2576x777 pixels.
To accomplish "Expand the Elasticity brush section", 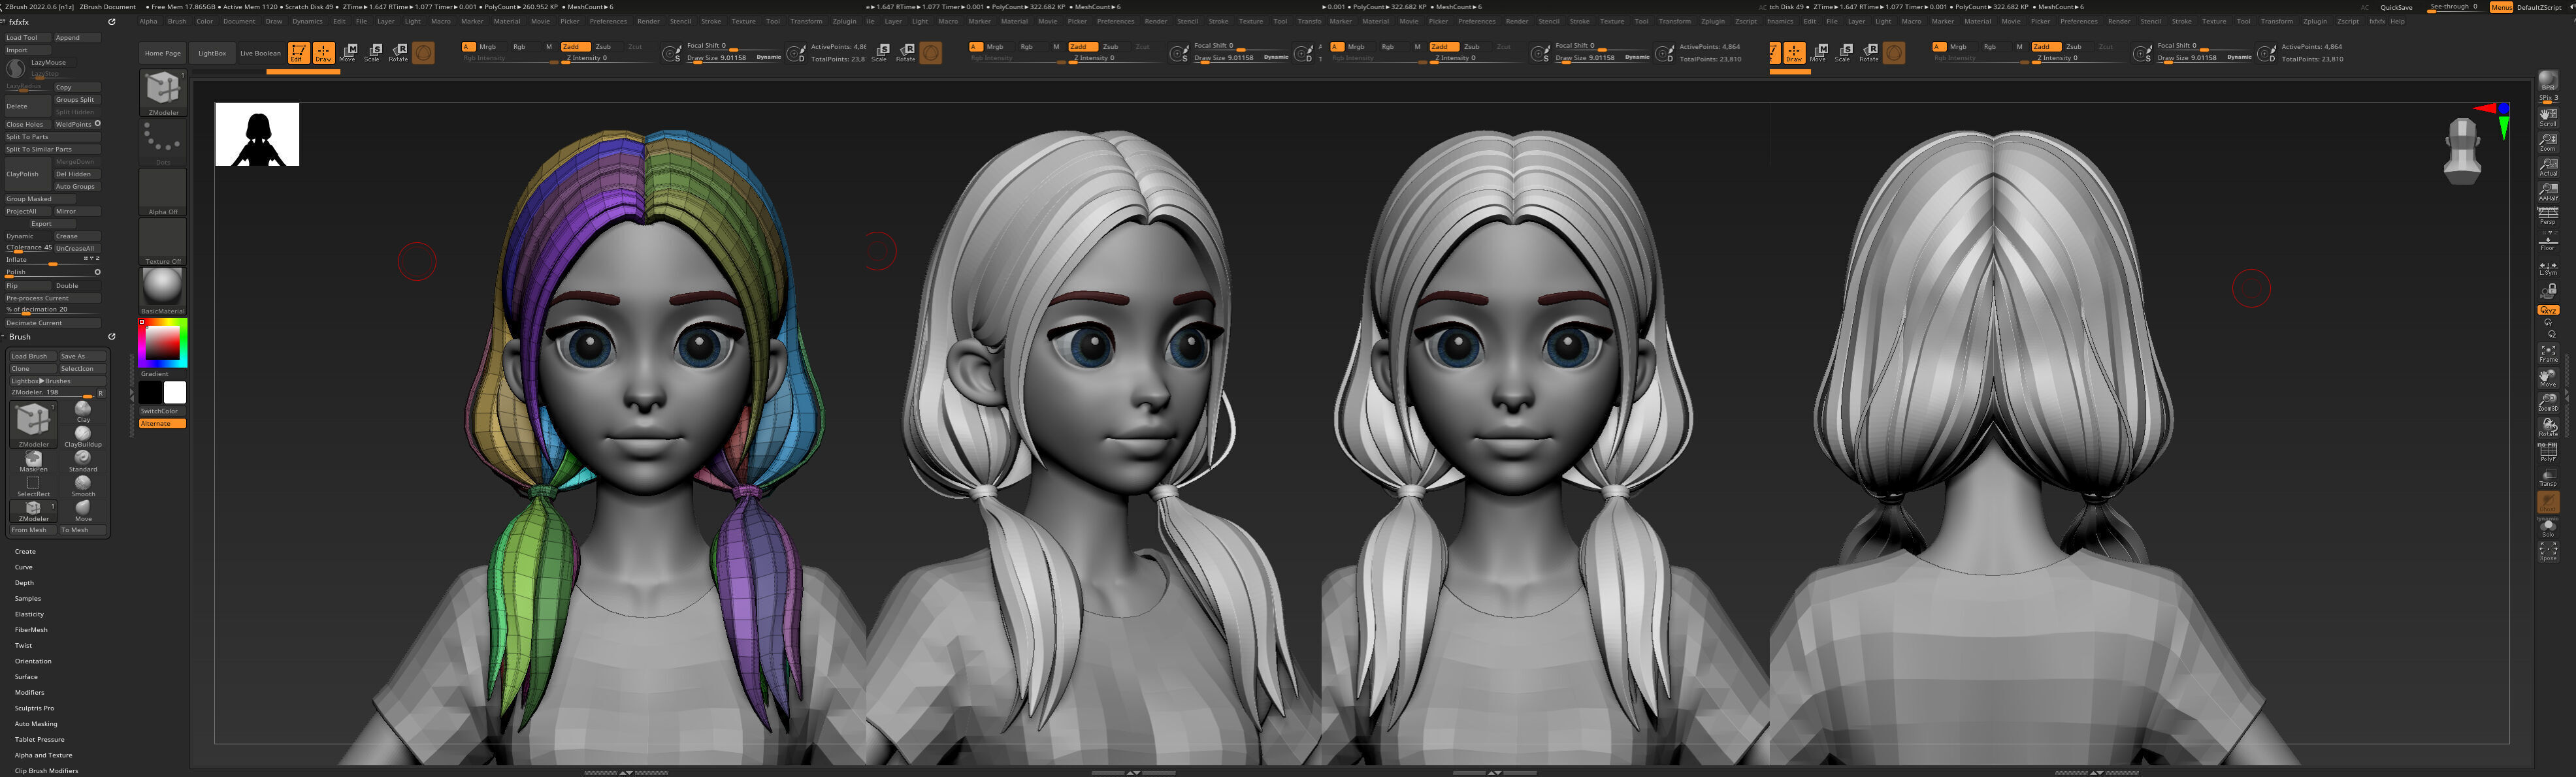I will [29, 614].
